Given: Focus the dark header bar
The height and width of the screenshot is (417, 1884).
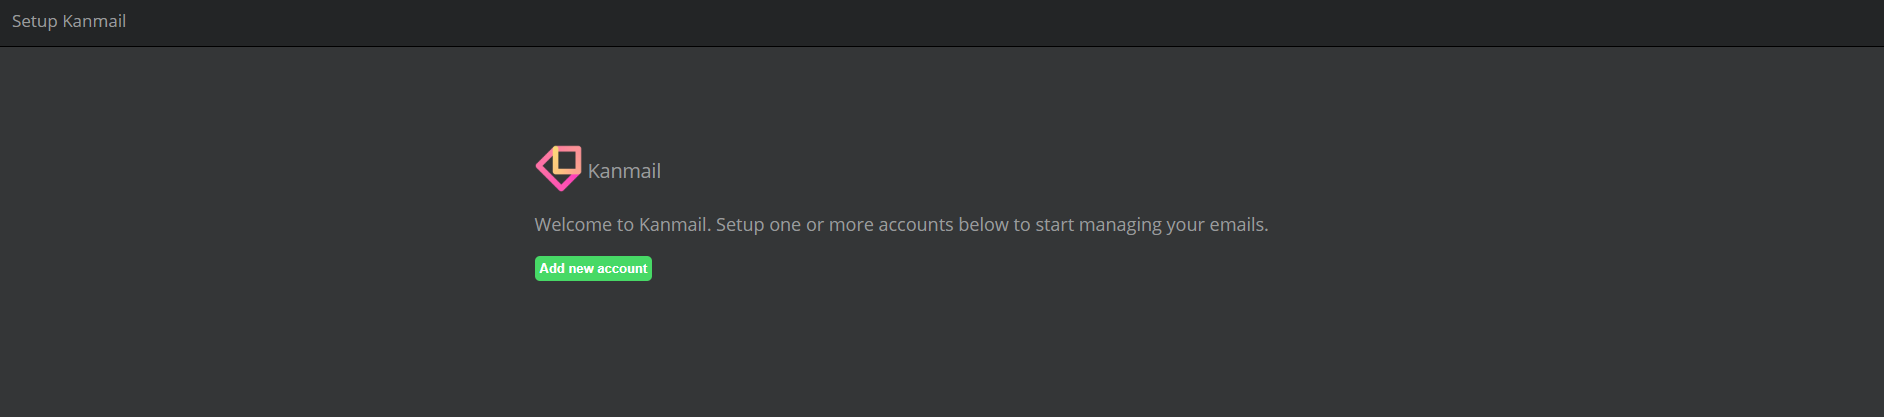Looking at the screenshot, I should (x=942, y=22).
